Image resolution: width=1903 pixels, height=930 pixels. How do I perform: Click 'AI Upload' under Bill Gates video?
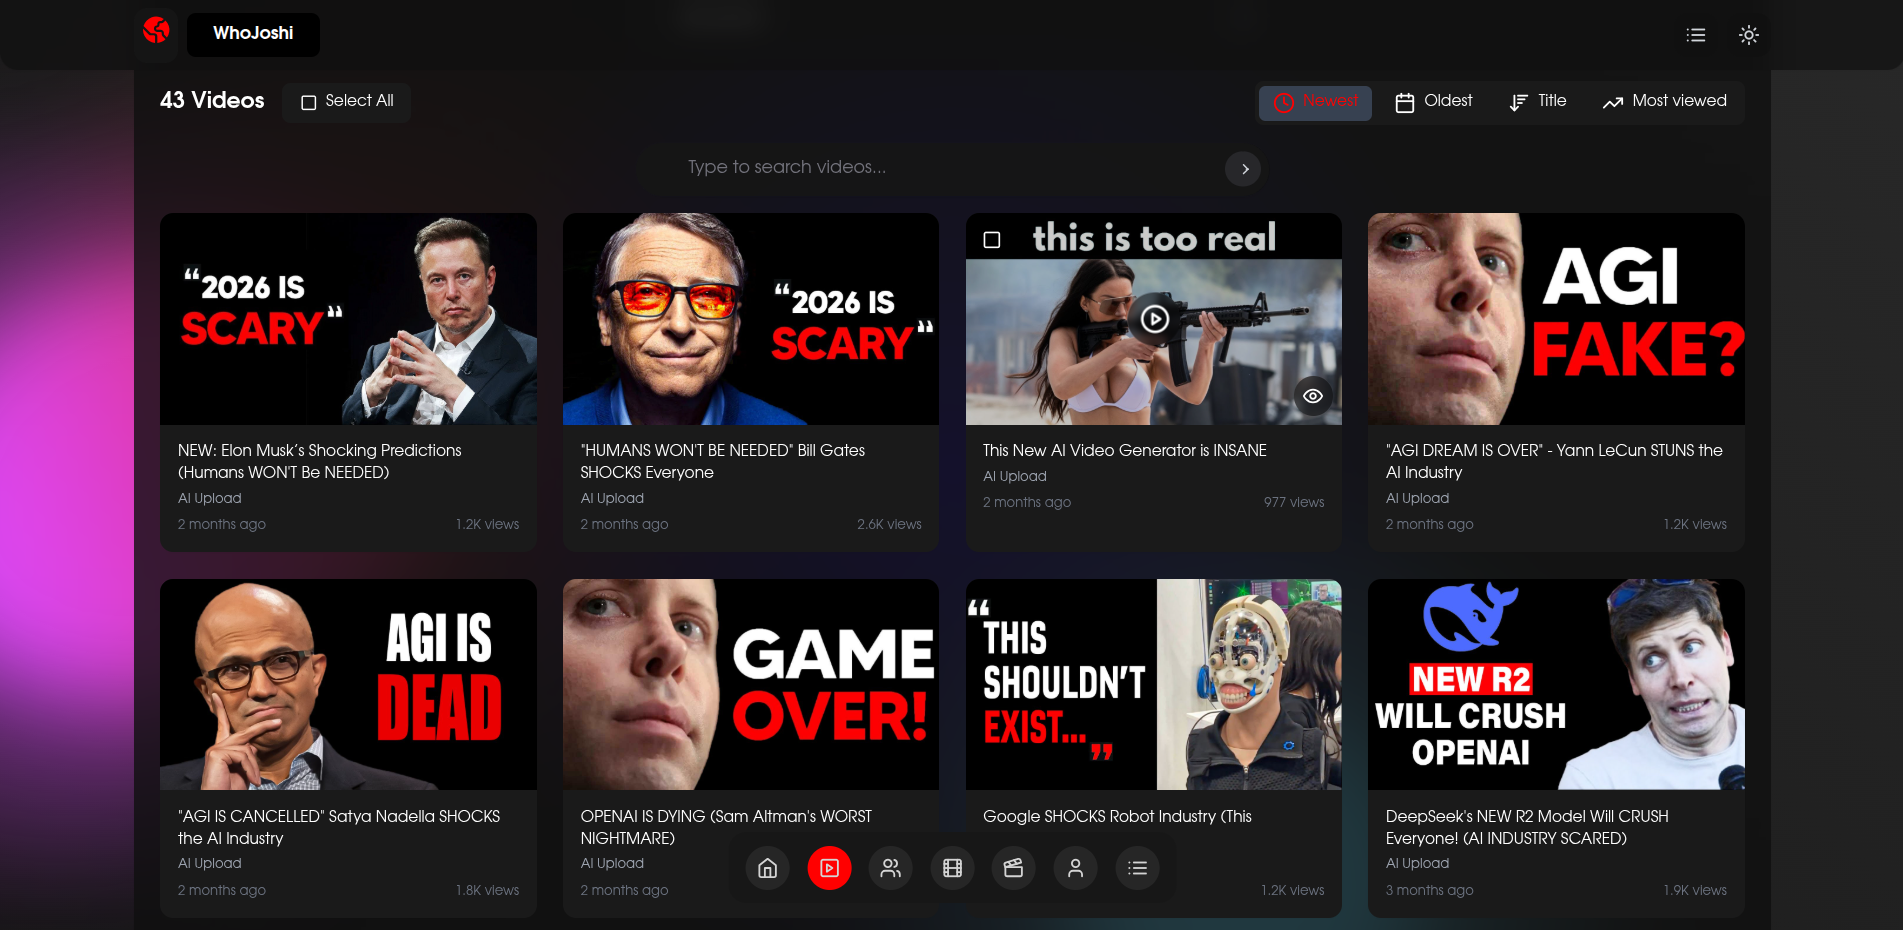[x=612, y=499]
